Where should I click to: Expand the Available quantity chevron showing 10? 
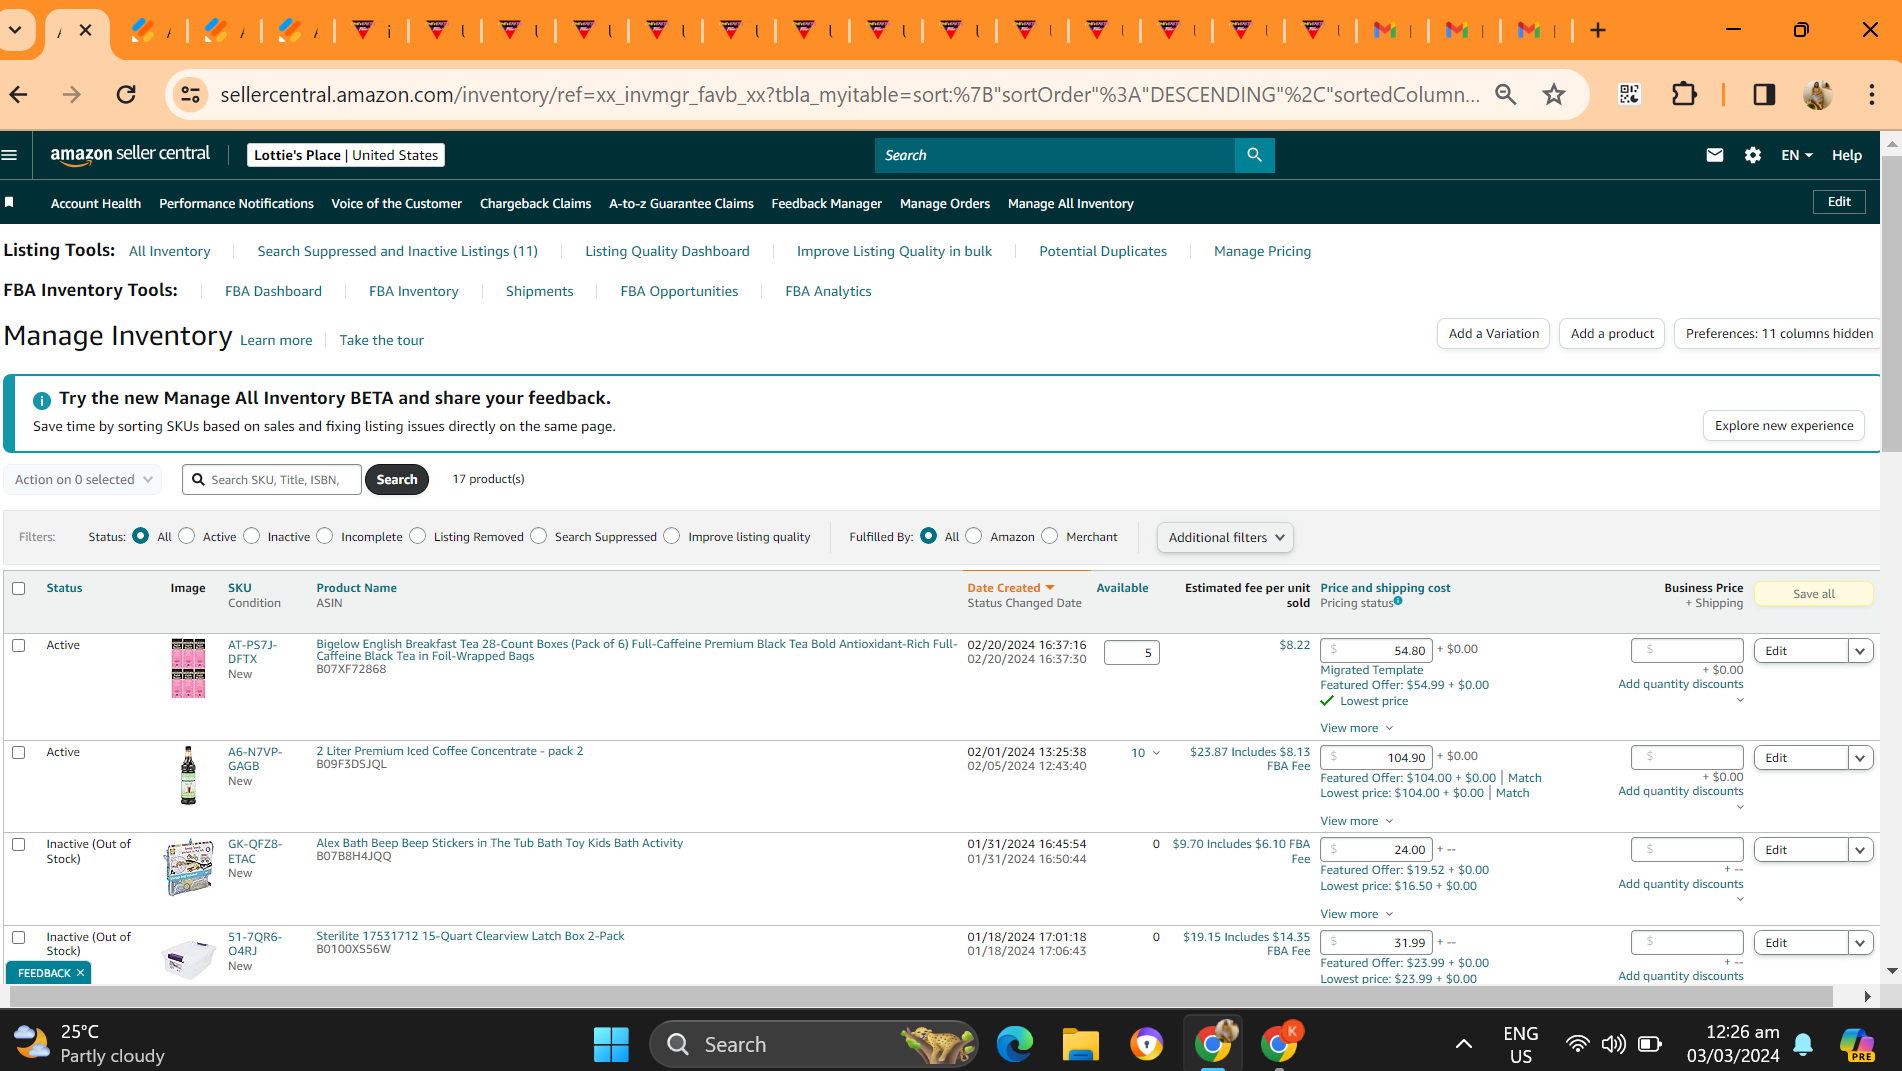coord(1156,753)
